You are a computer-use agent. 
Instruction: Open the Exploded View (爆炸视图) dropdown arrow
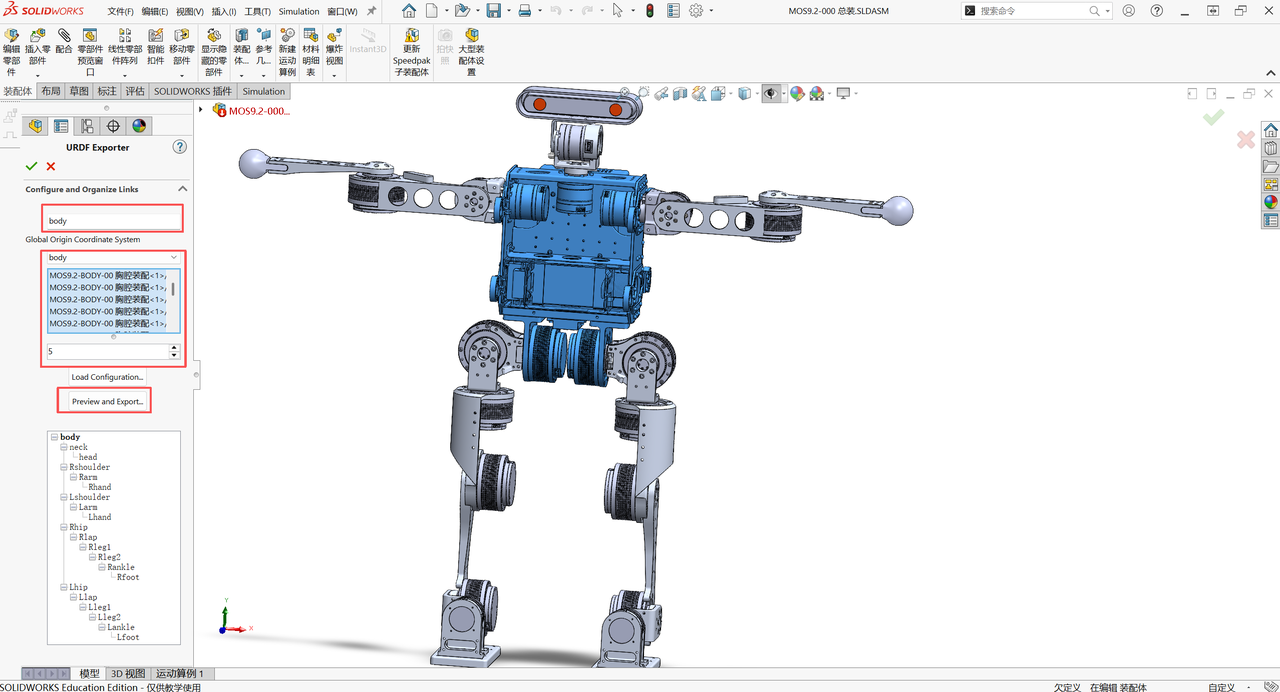pyautogui.click(x=334, y=76)
